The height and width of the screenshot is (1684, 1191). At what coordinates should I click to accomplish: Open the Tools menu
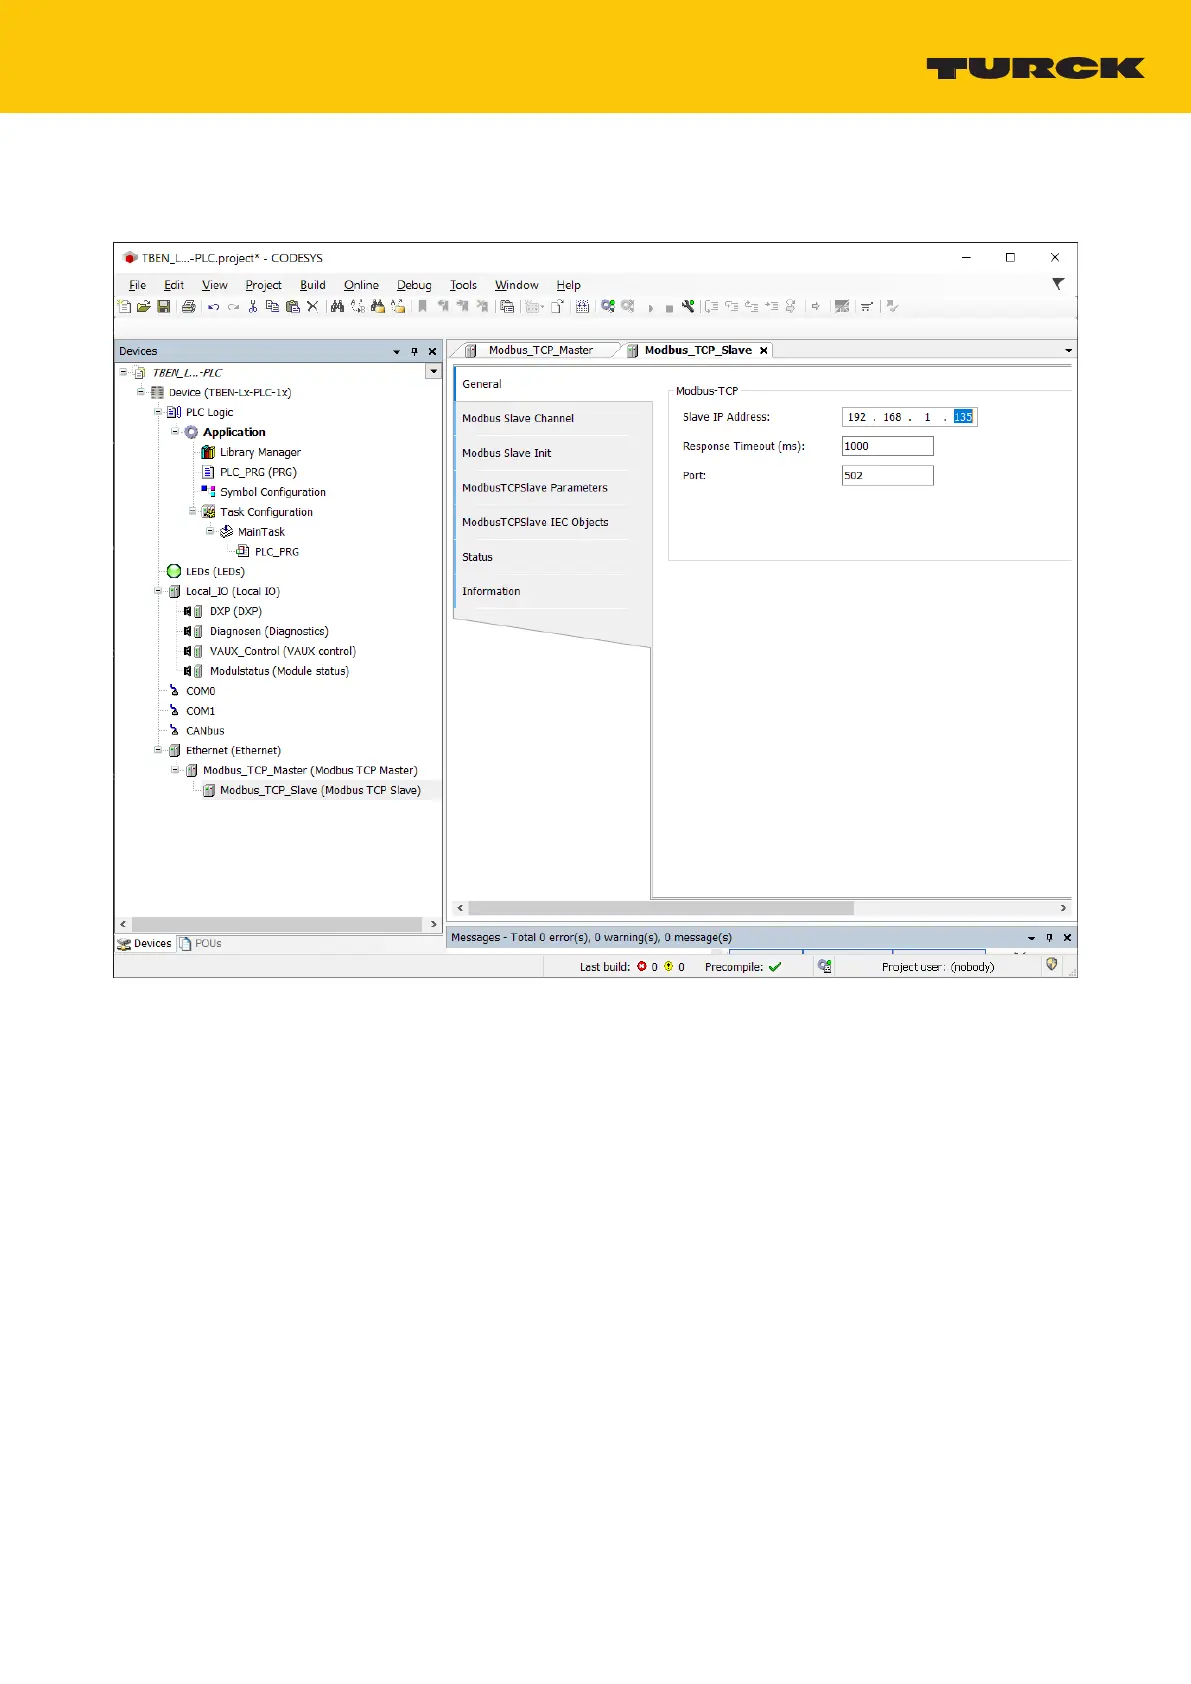click(x=463, y=285)
